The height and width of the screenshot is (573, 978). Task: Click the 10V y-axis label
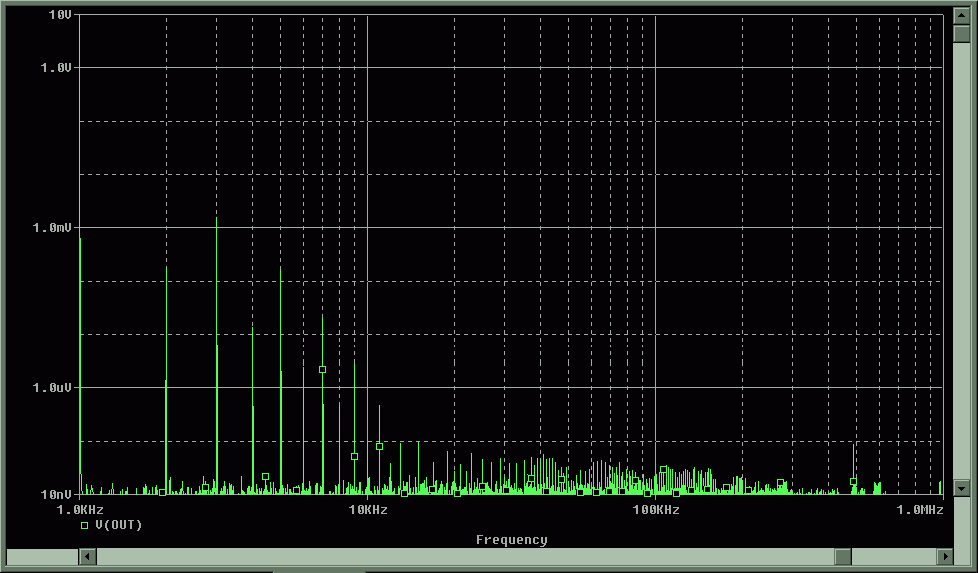click(59, 15)
